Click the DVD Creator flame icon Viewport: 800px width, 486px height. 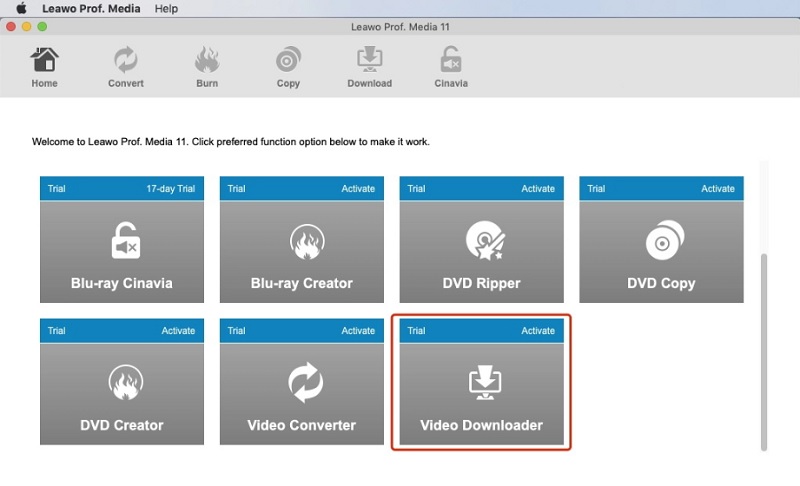click(126, 382)
